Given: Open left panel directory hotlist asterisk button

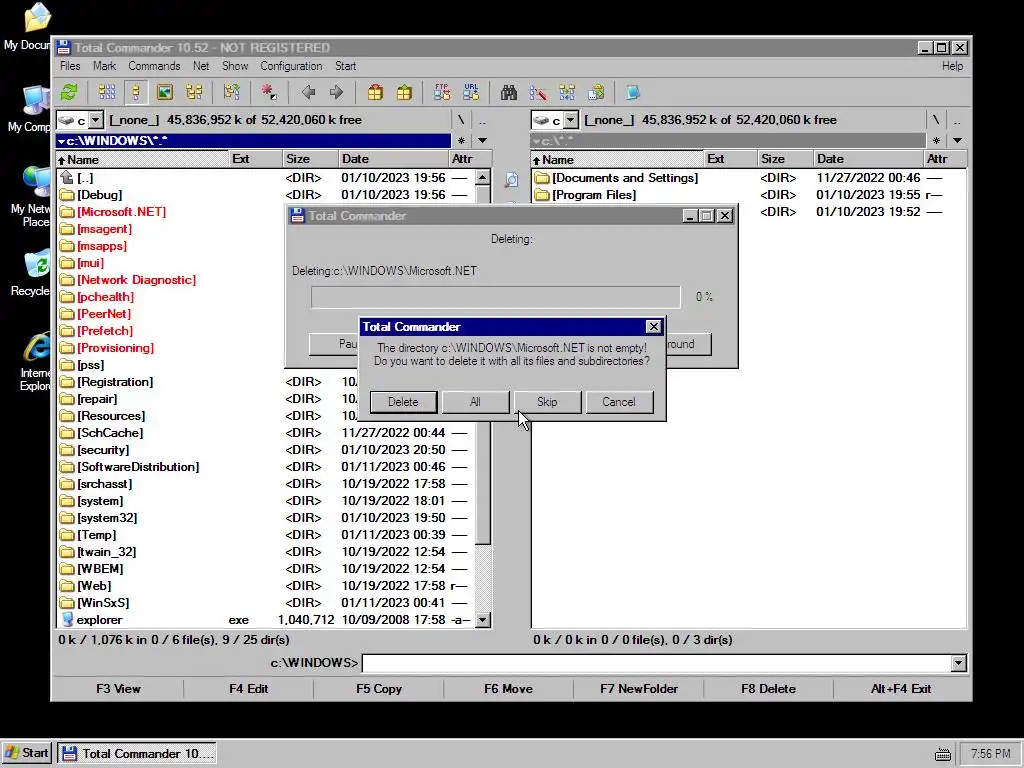Looking at the screenshot, I should pyautogui.click(x=462, y=140).
